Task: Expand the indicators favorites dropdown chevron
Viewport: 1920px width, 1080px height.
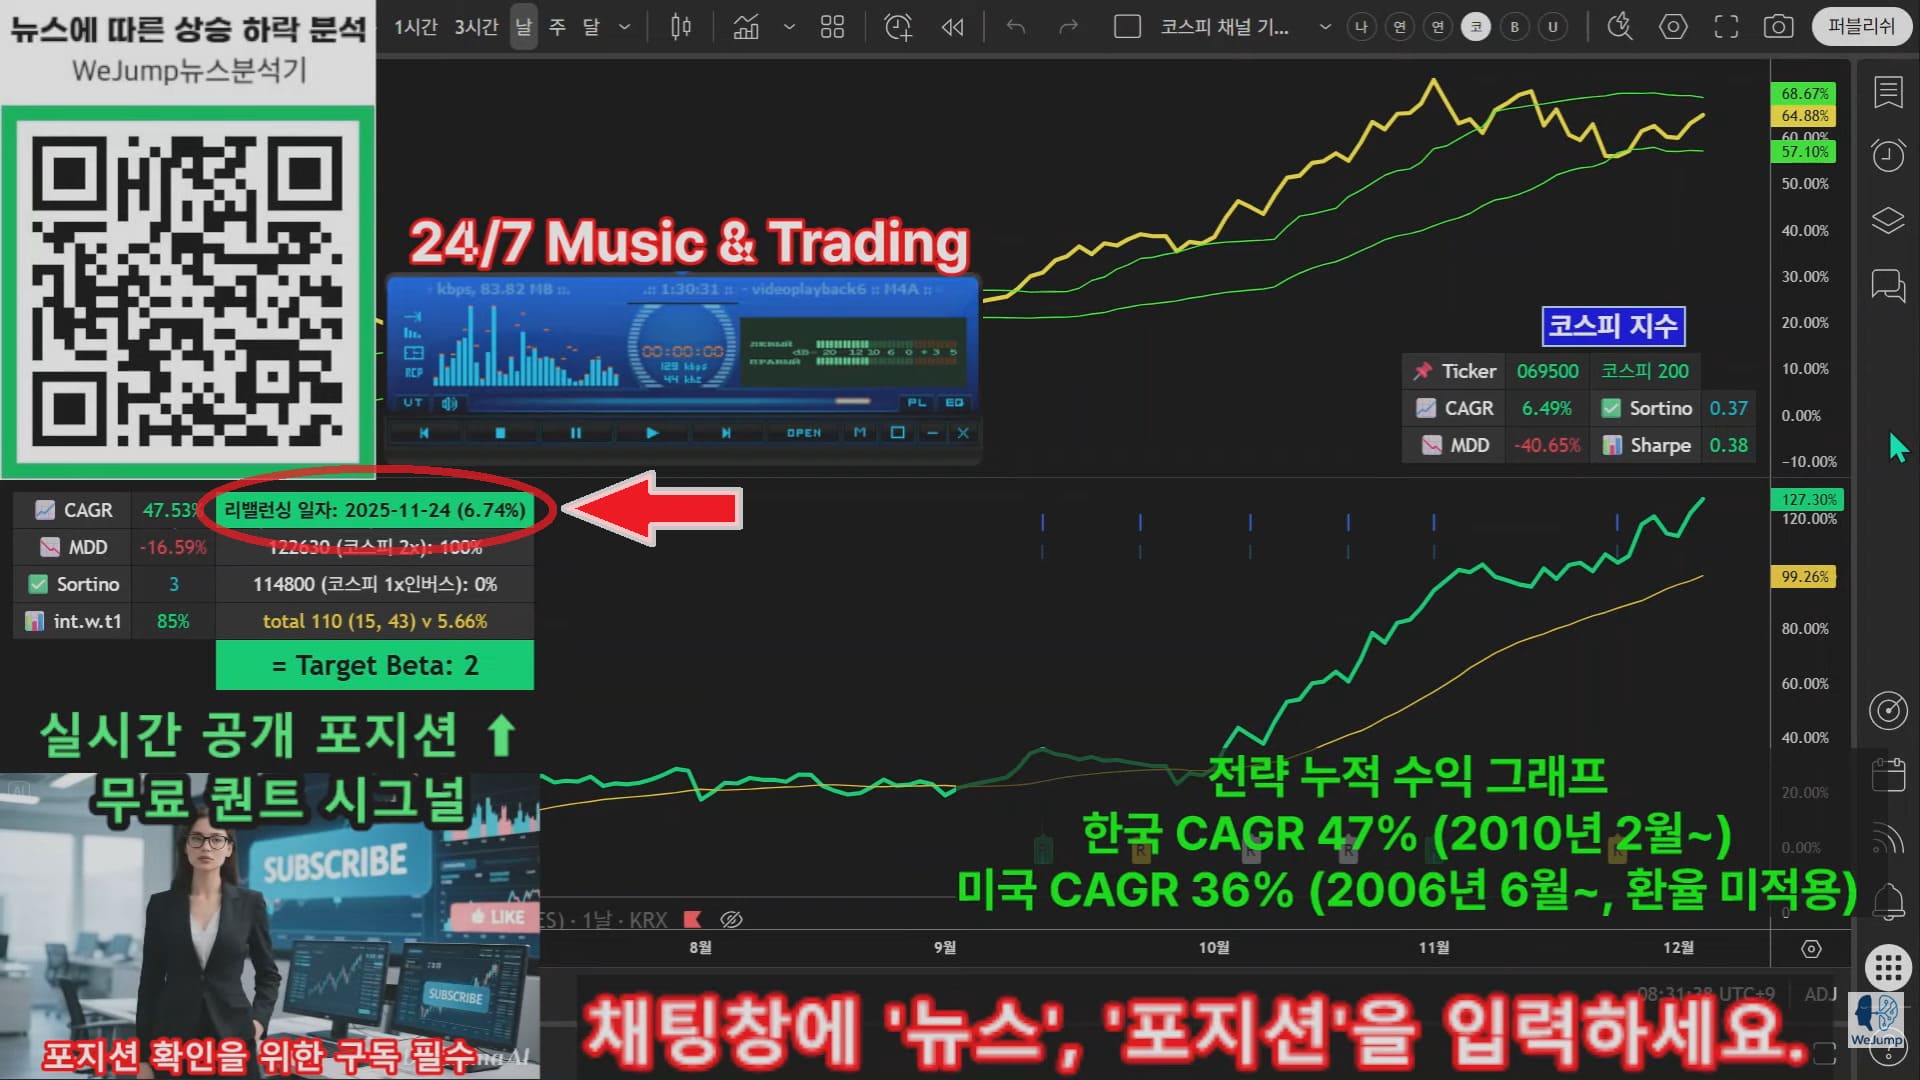Action: tap(789, 27)
